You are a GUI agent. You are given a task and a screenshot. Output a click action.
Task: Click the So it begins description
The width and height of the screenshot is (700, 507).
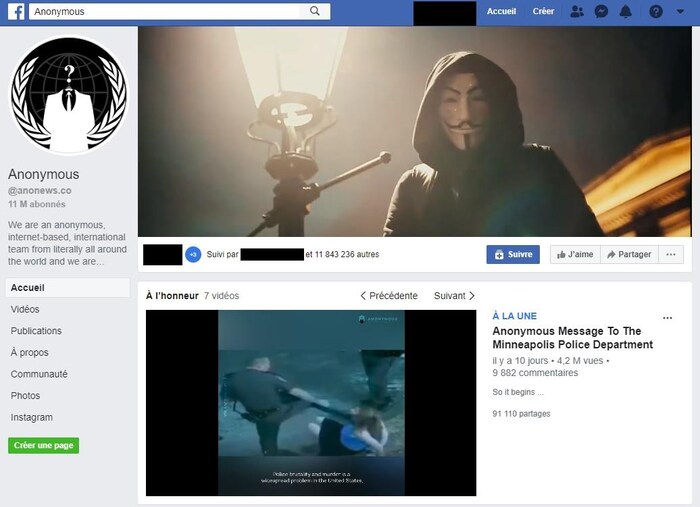coord(518,392)
